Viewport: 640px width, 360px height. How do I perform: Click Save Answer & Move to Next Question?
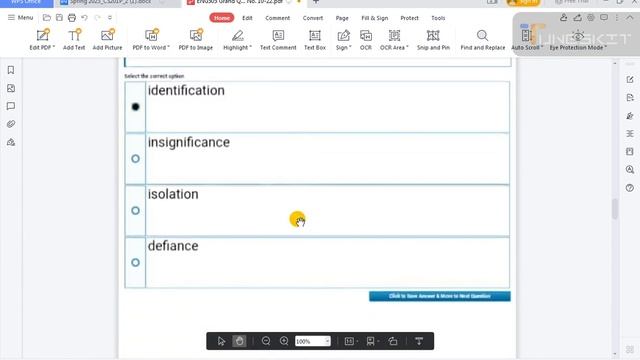point(440,296)
